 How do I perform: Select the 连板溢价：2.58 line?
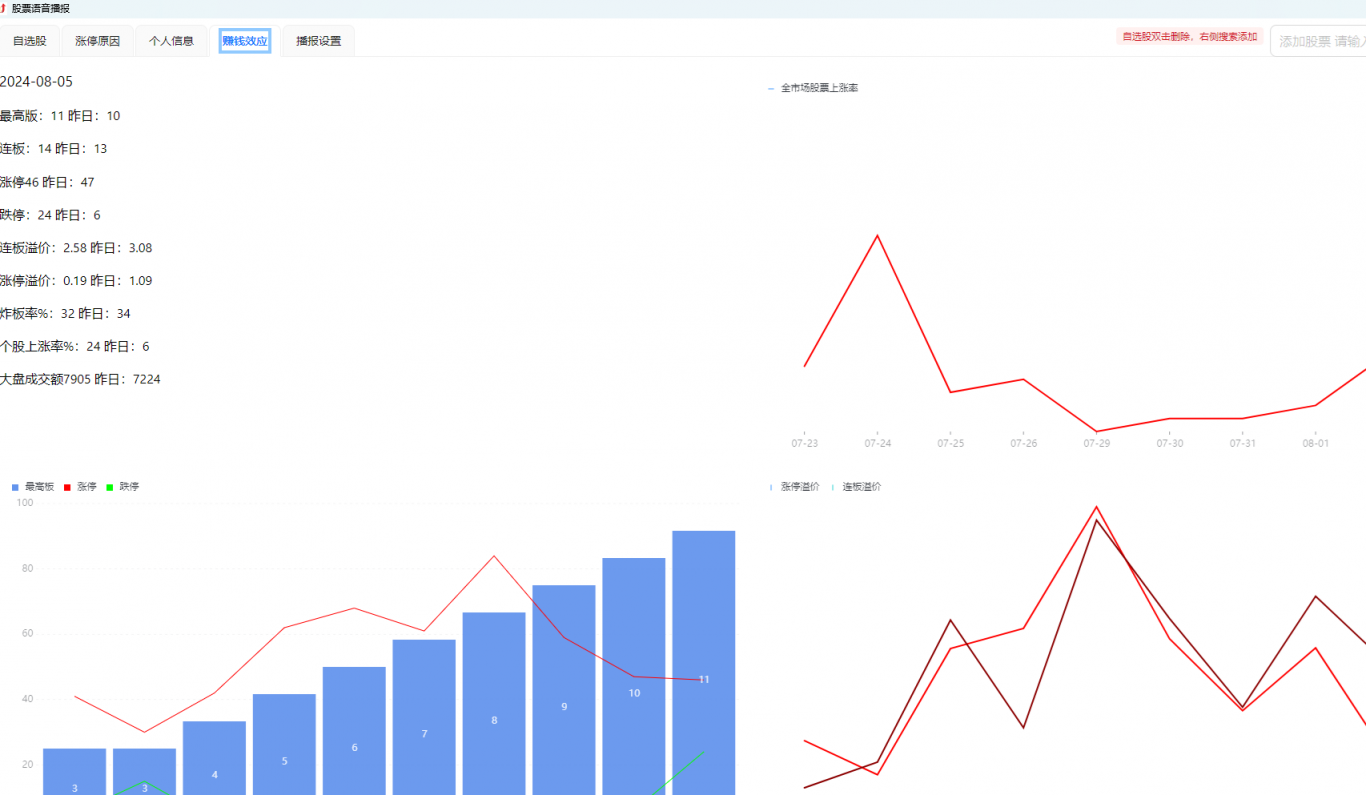[76, 248]
